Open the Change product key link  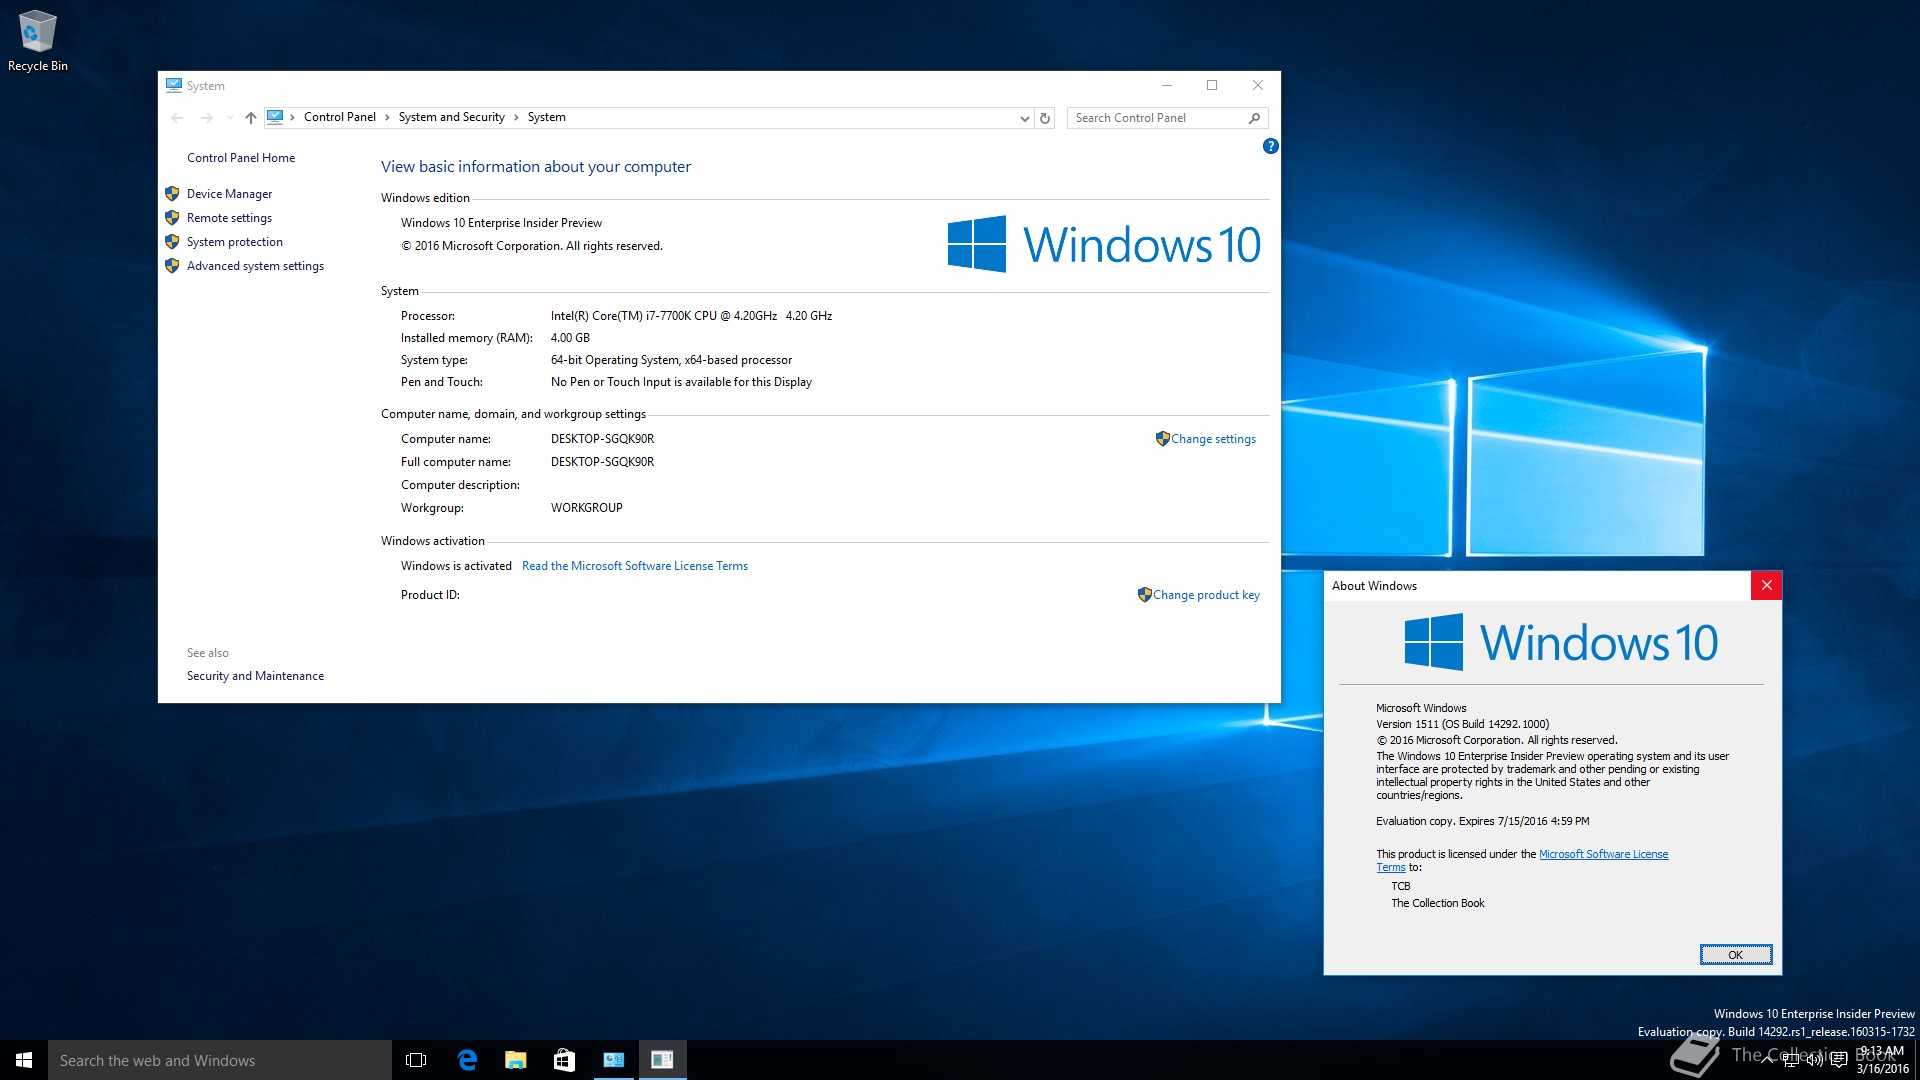[1206, 595]
